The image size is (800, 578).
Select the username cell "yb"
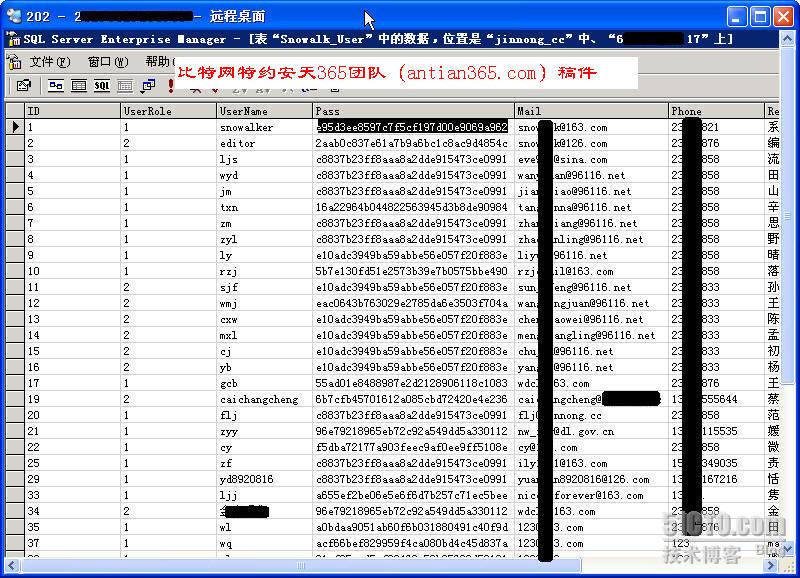tap(264, 367)
